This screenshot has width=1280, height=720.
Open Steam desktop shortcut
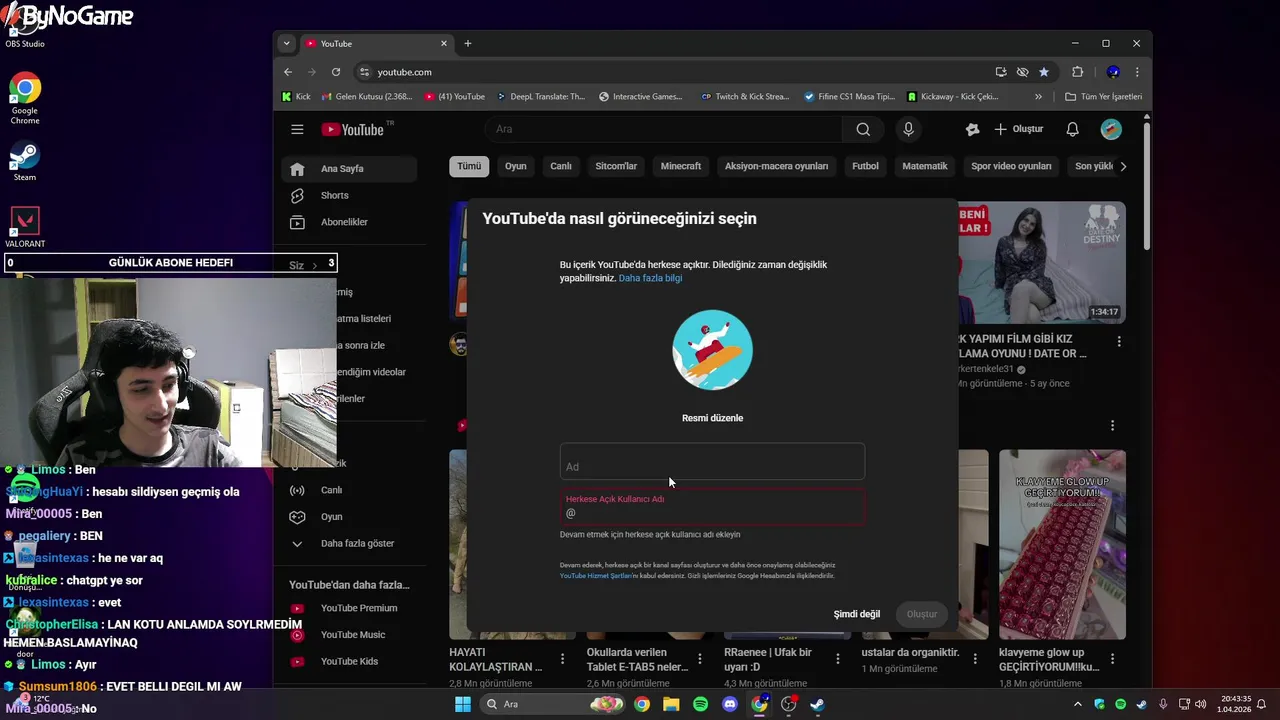(x=24, y=162)
